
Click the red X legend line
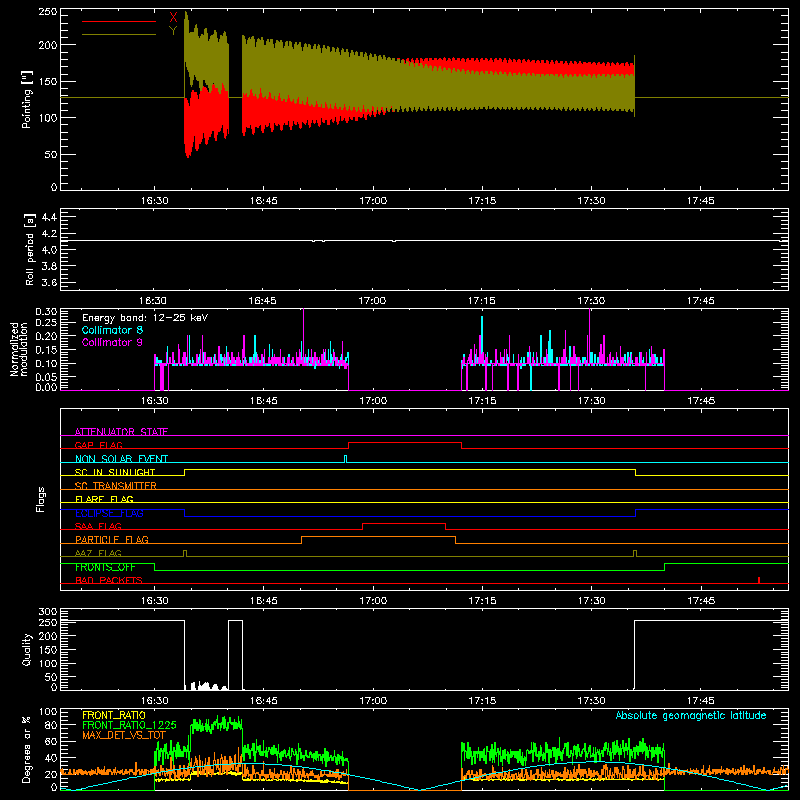118,21
